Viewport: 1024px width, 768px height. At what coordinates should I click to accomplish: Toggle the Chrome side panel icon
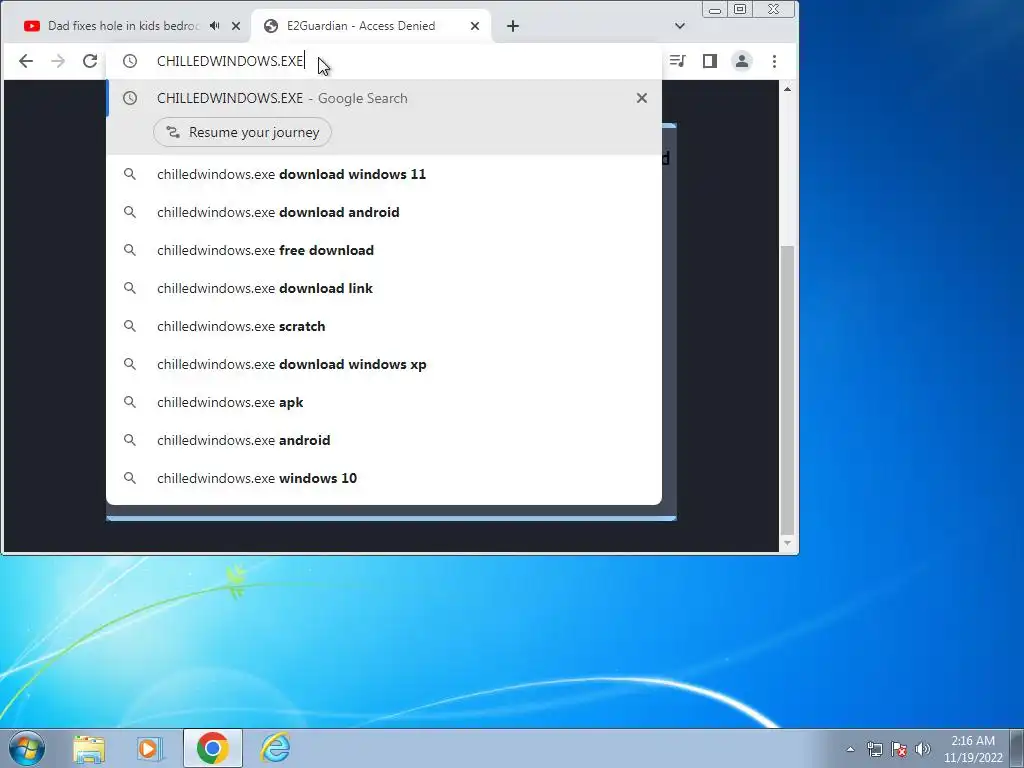coord(710,61)
